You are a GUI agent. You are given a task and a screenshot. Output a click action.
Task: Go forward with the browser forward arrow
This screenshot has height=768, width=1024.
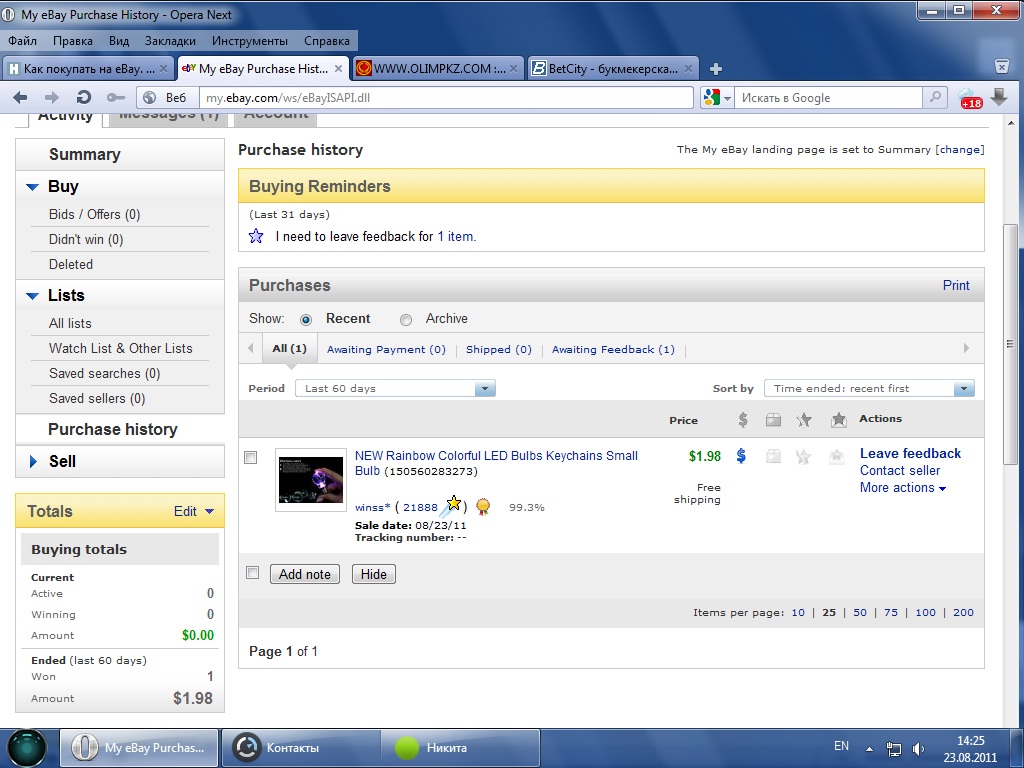[52, 98]
